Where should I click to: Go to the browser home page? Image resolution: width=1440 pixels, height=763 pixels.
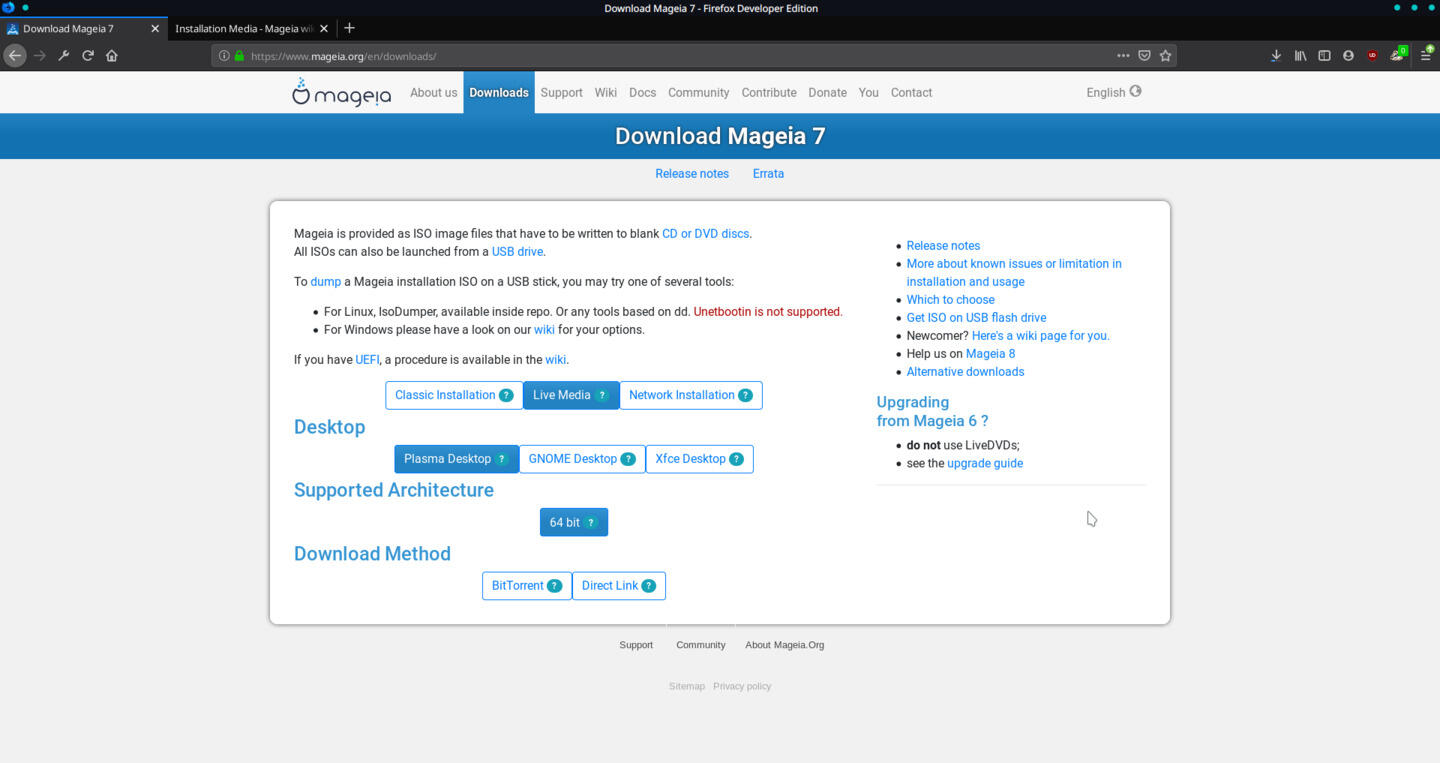coord(112,56)
